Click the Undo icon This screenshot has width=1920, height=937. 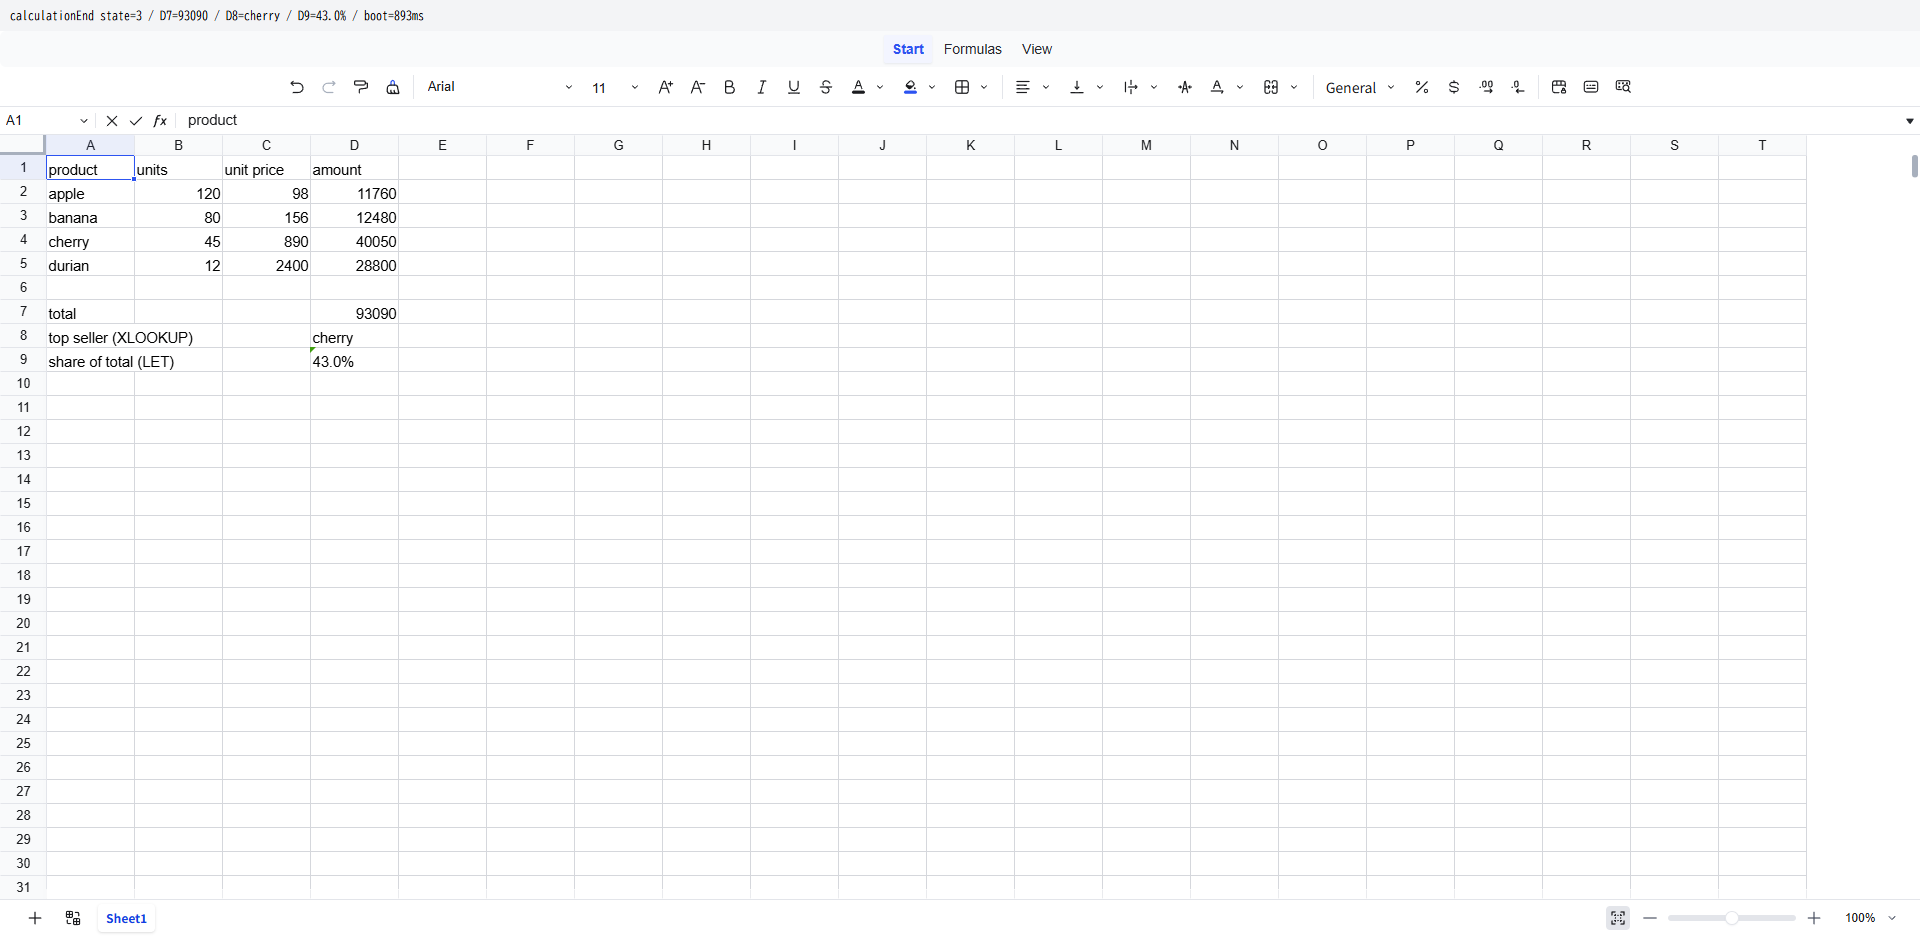coord(297,87)
